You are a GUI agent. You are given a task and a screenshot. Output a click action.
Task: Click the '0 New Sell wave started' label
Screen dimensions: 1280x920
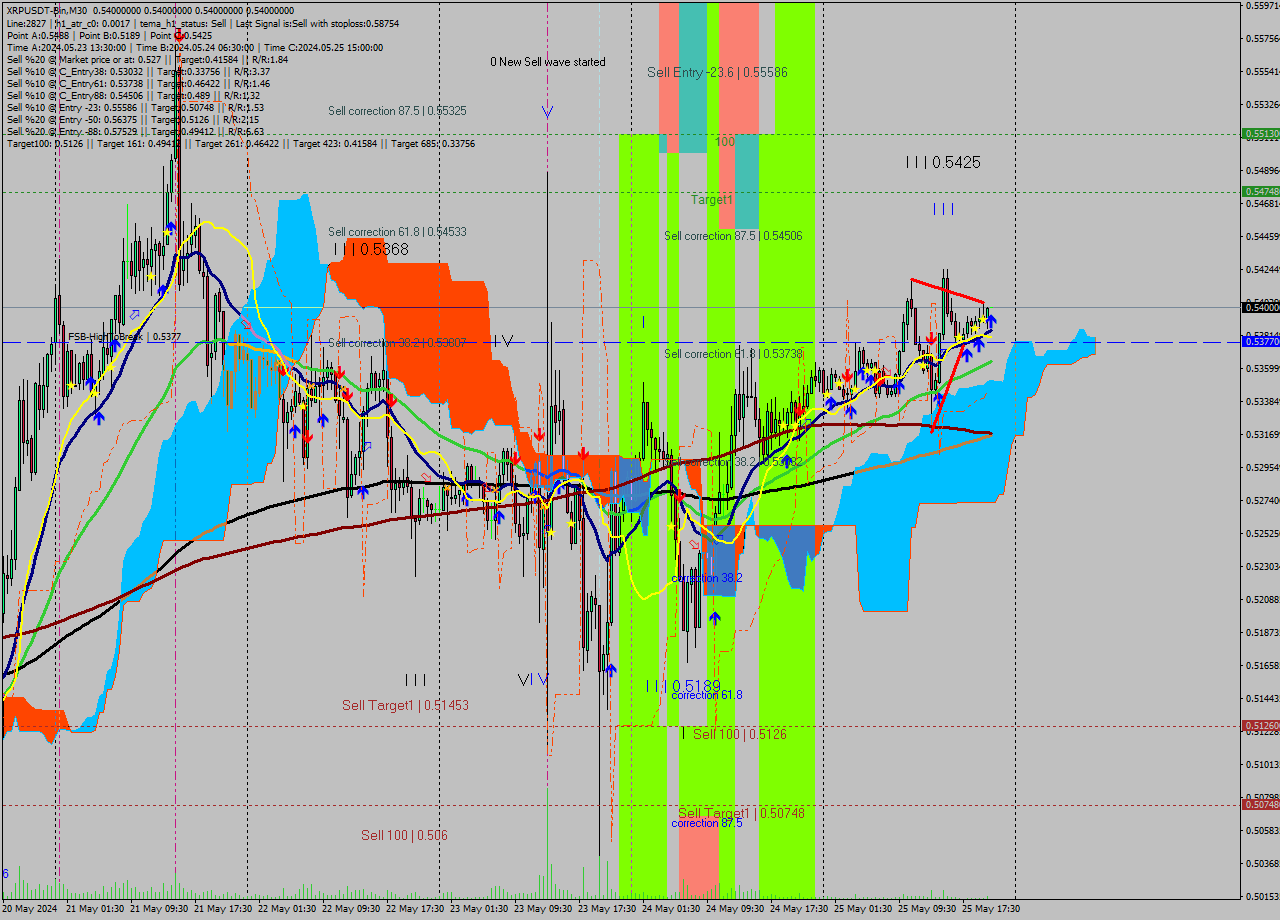(x=547, y=62)
